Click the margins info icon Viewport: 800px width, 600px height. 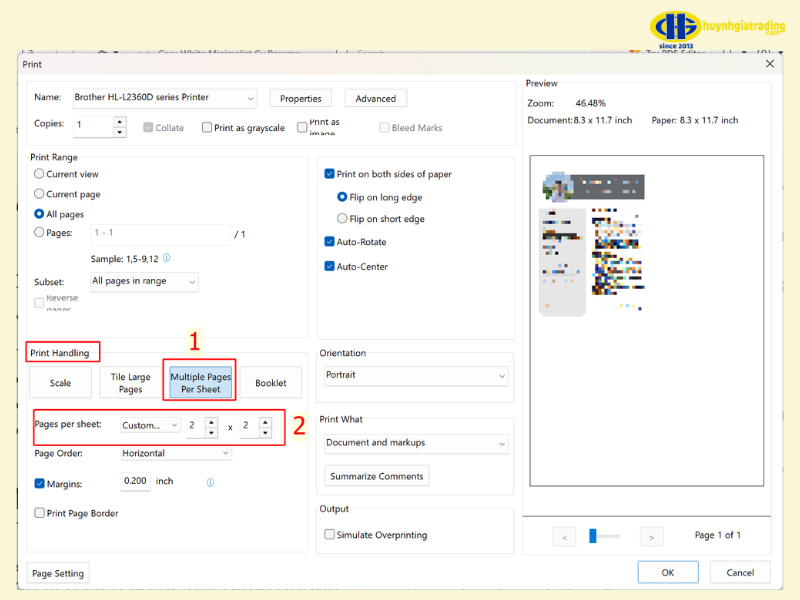click(x=210, y=482)
